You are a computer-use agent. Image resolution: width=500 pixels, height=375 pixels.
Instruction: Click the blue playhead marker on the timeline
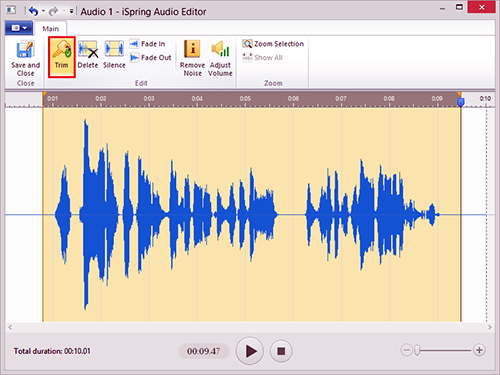(x=461, y=102)
